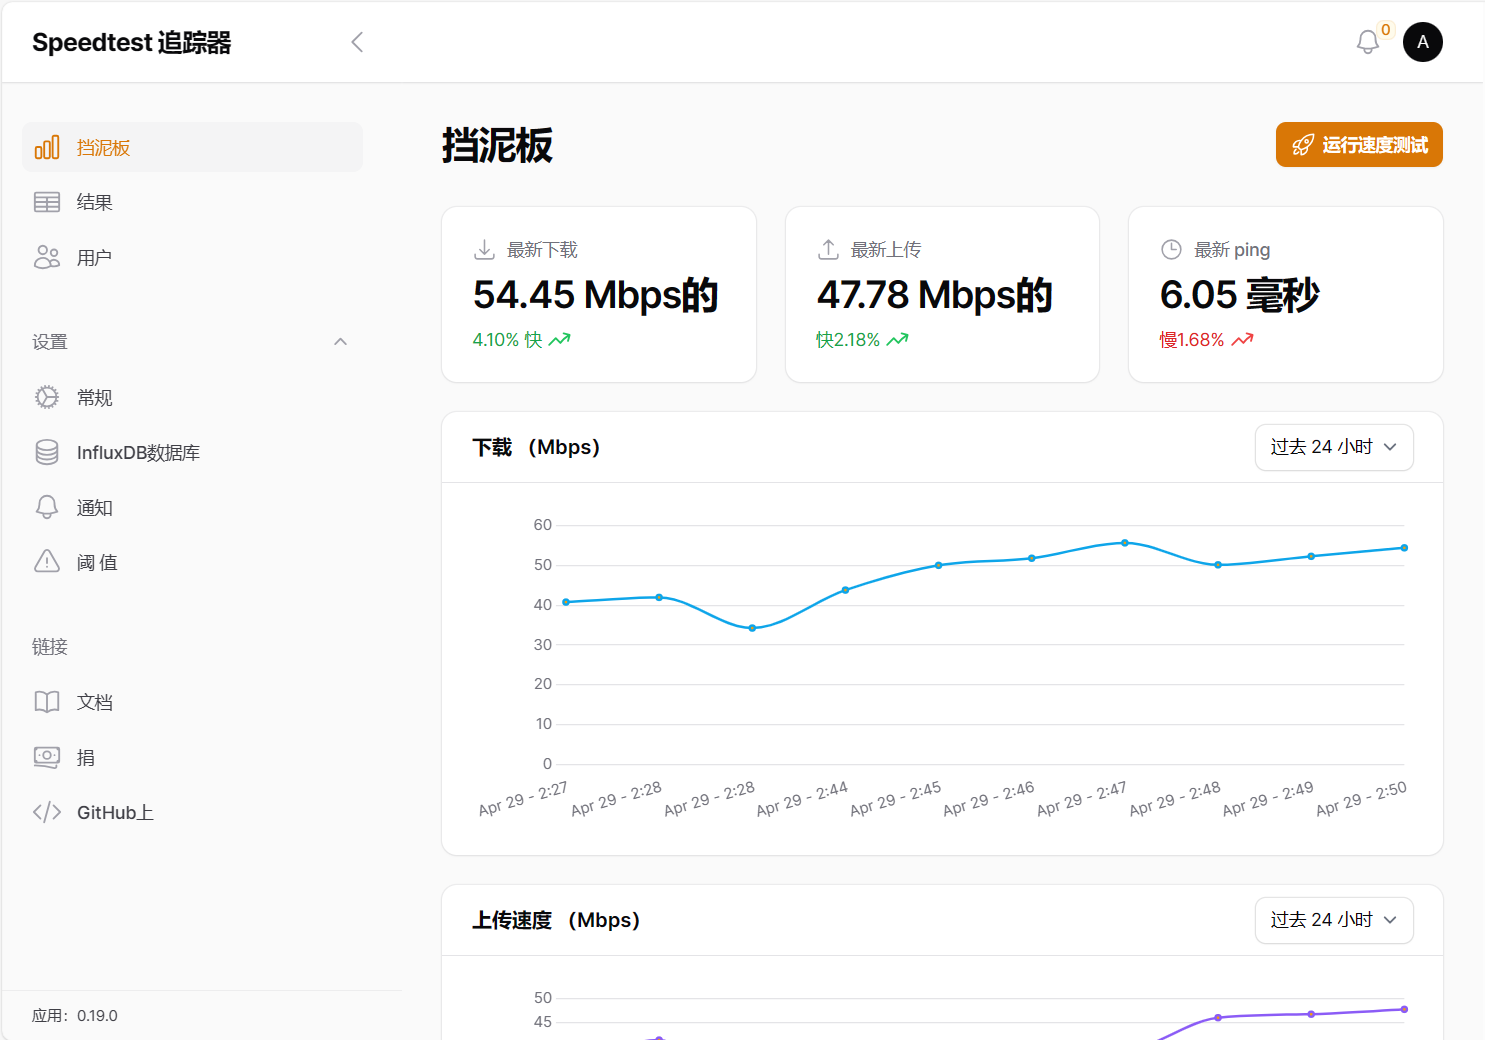The height and width of the screenshot is (1040, 1485).
Task: Click the 结果 table icon
Action: pyautogui.click(x=47, y=202)
